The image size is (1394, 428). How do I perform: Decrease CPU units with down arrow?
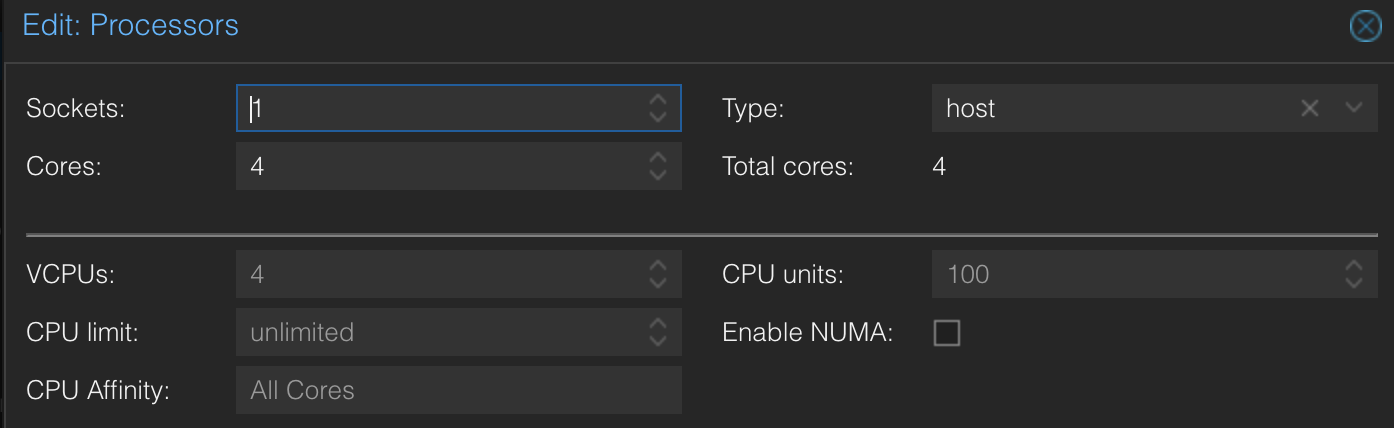1353,282
